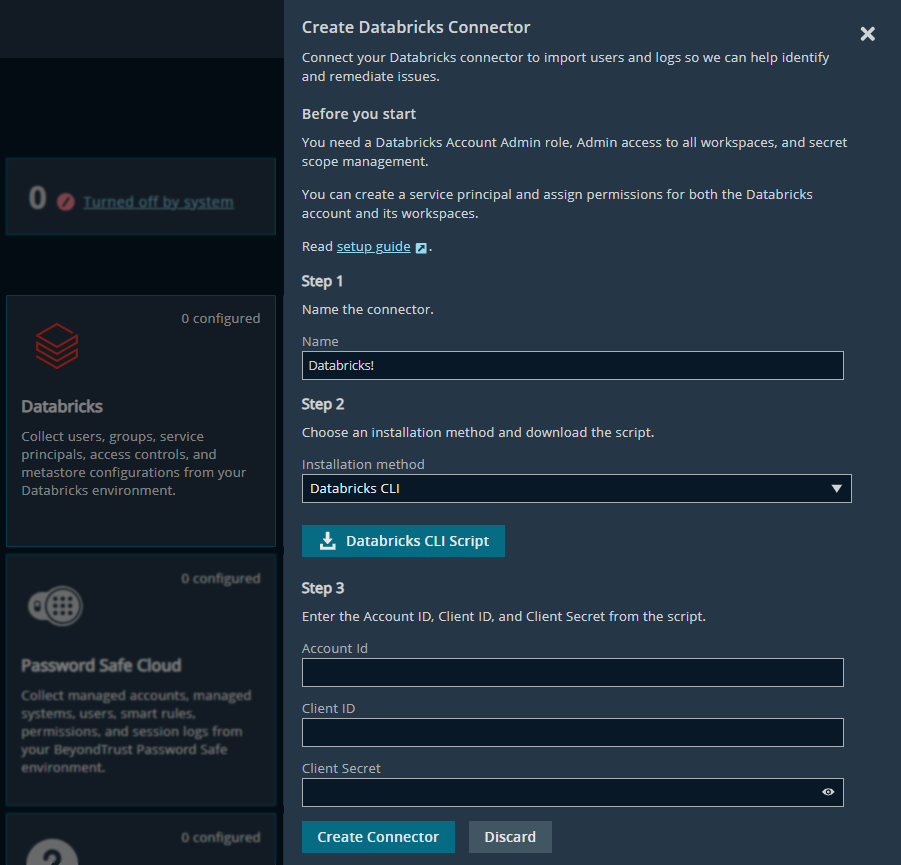Screen dimensions: 901x865
Task: Click the dropdown arrow for Installation method
Action: 836,489
